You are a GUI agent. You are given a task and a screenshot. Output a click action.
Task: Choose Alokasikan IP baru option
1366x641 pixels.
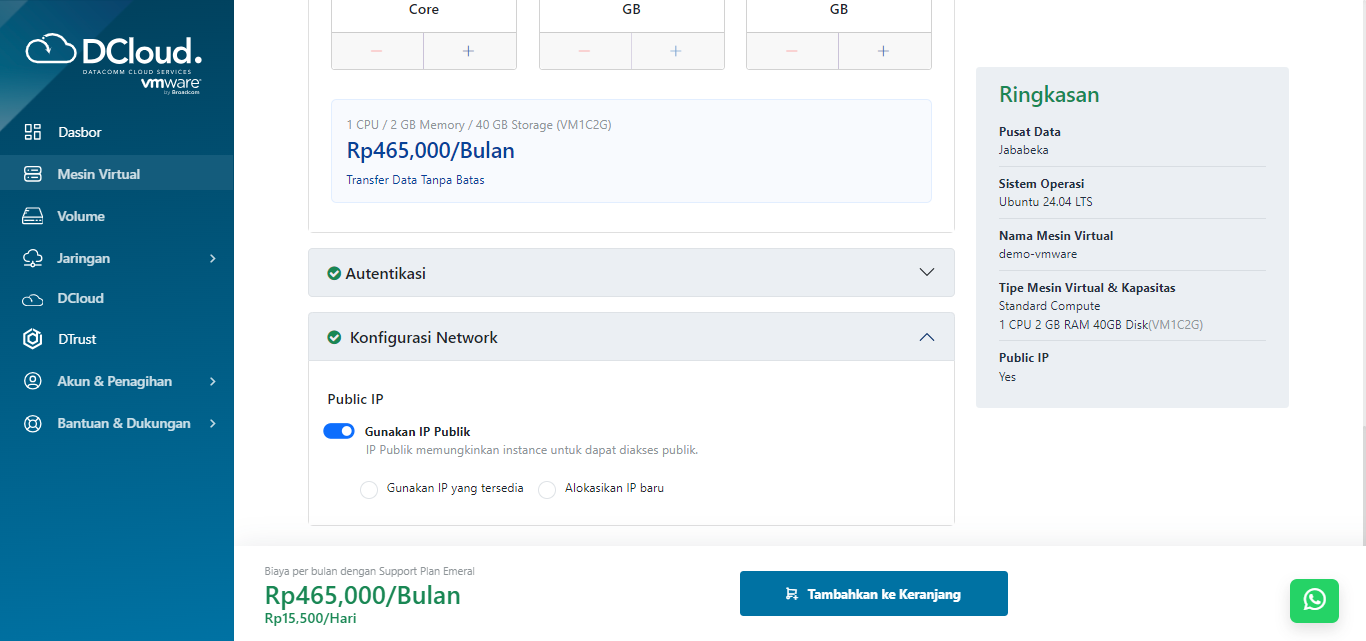[x=547, y=489]
